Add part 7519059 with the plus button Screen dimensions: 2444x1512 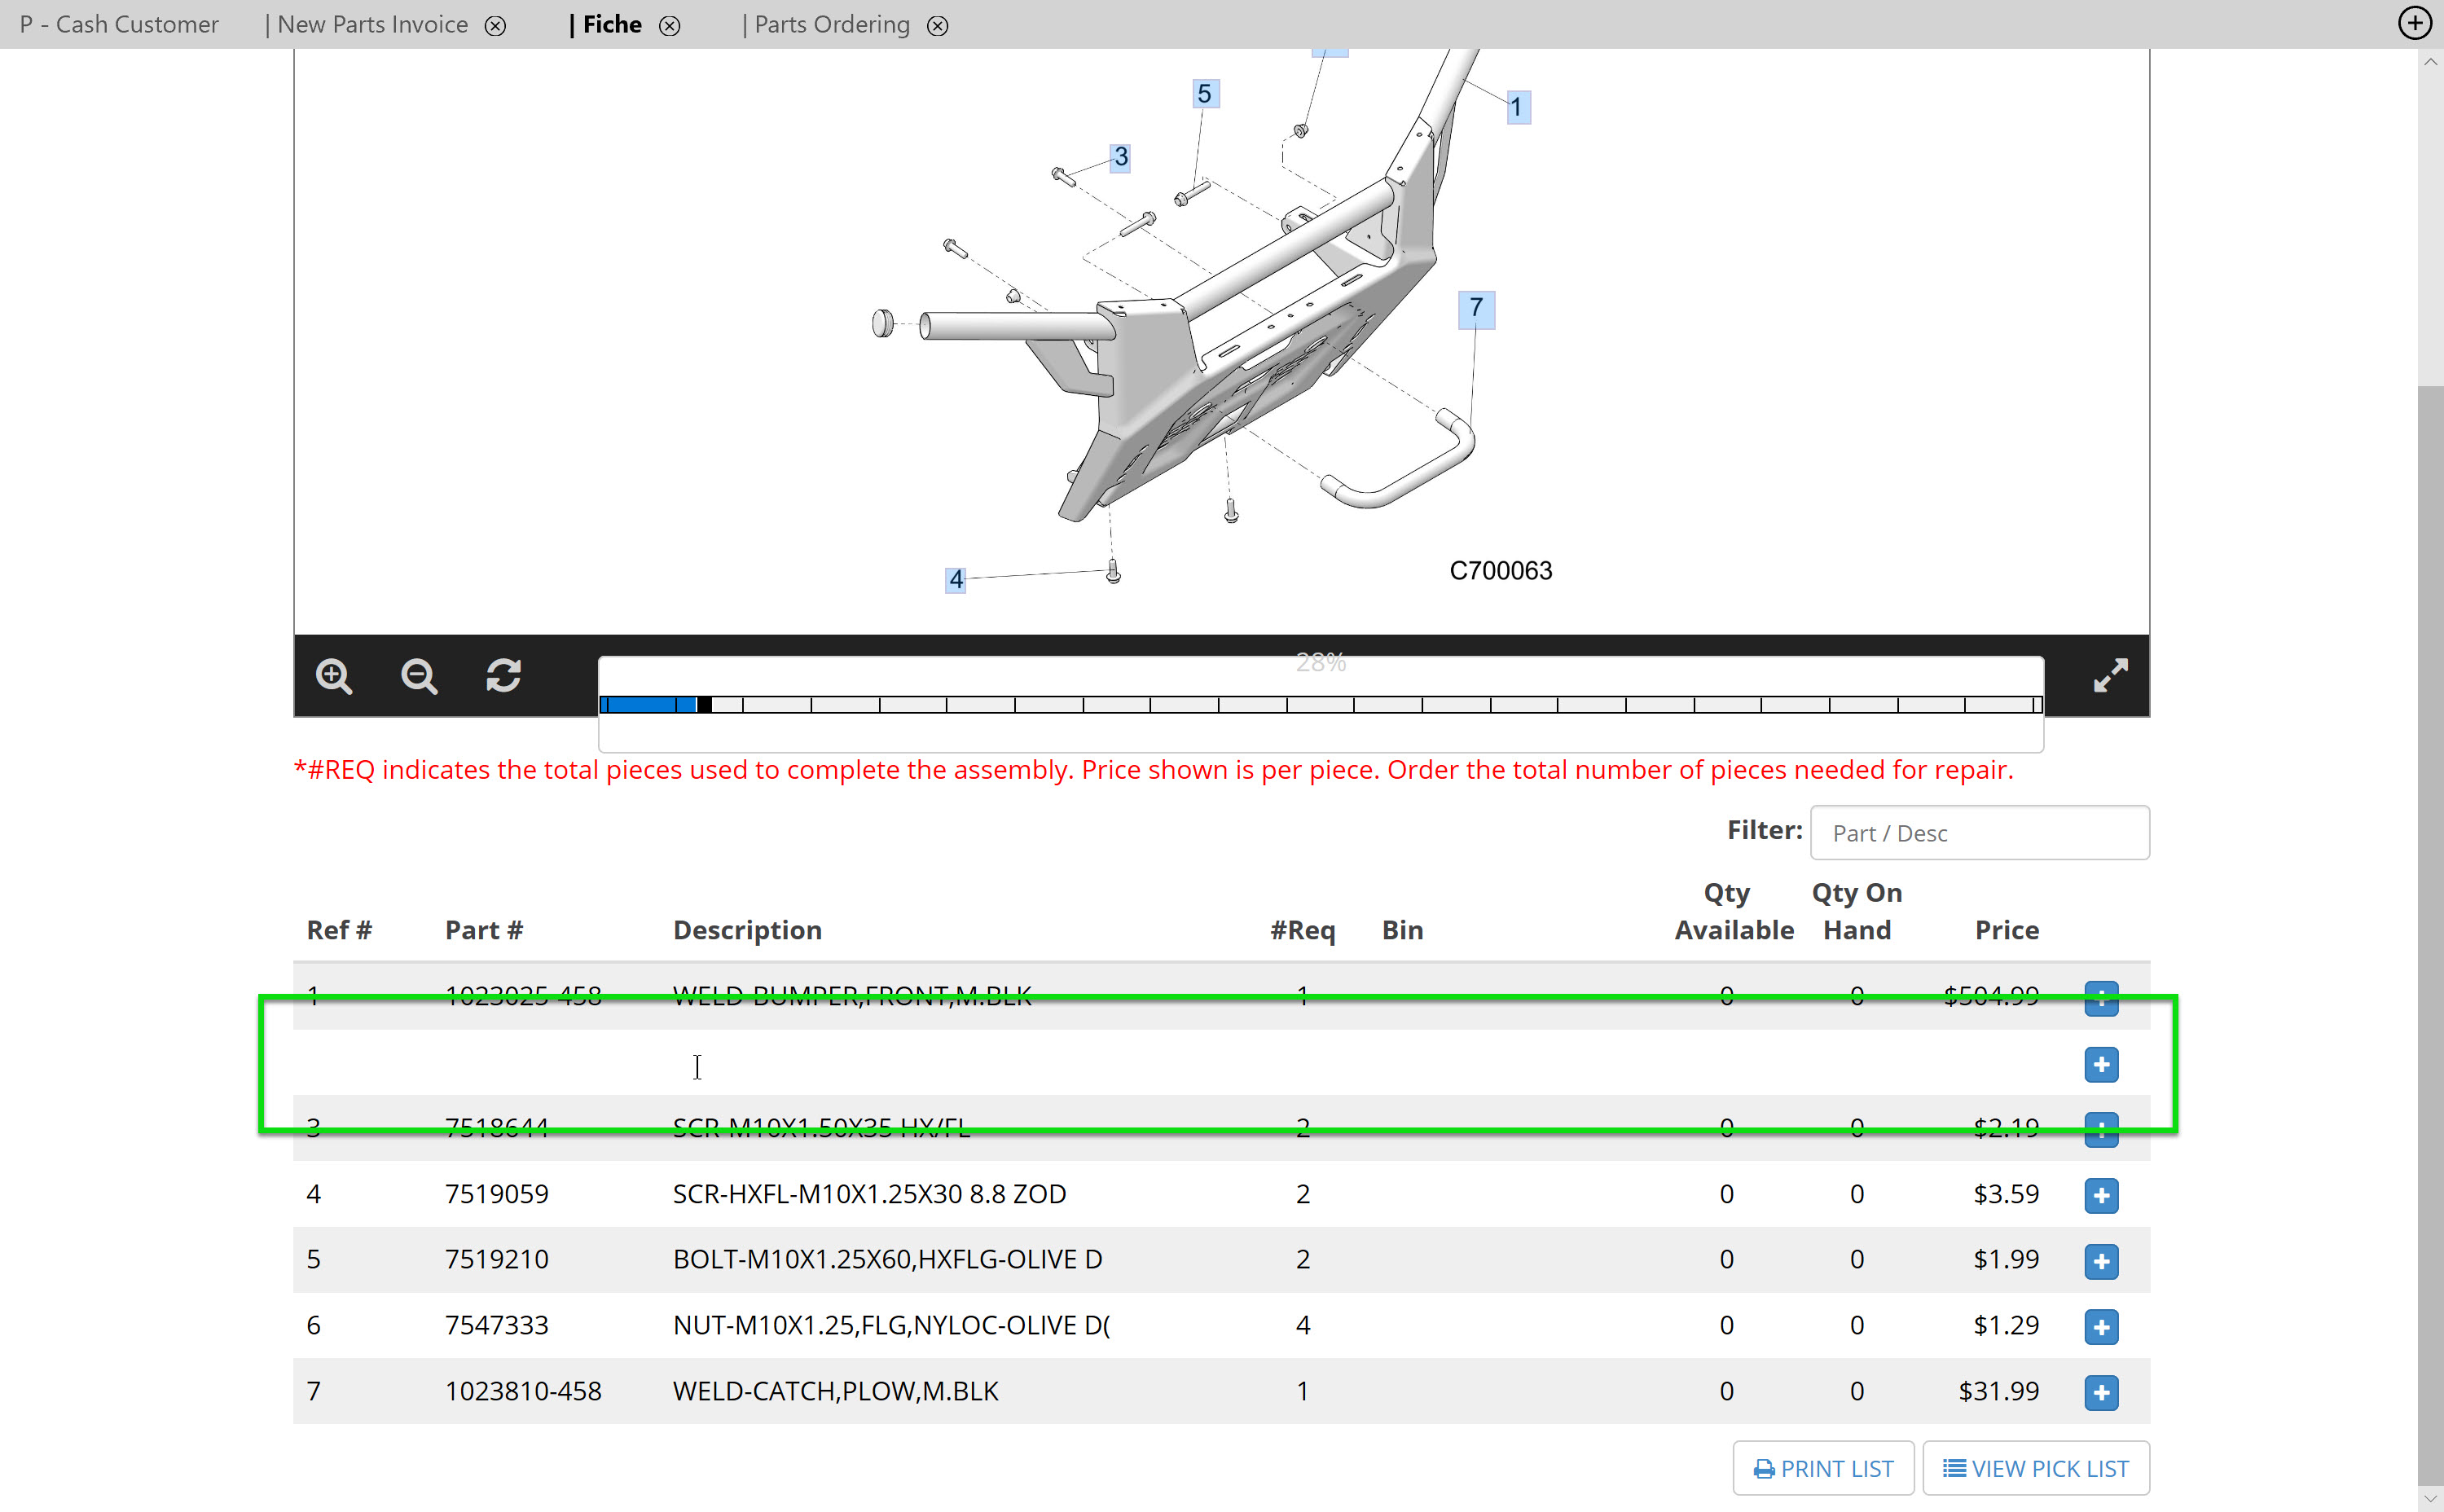coord(2101,1195)
